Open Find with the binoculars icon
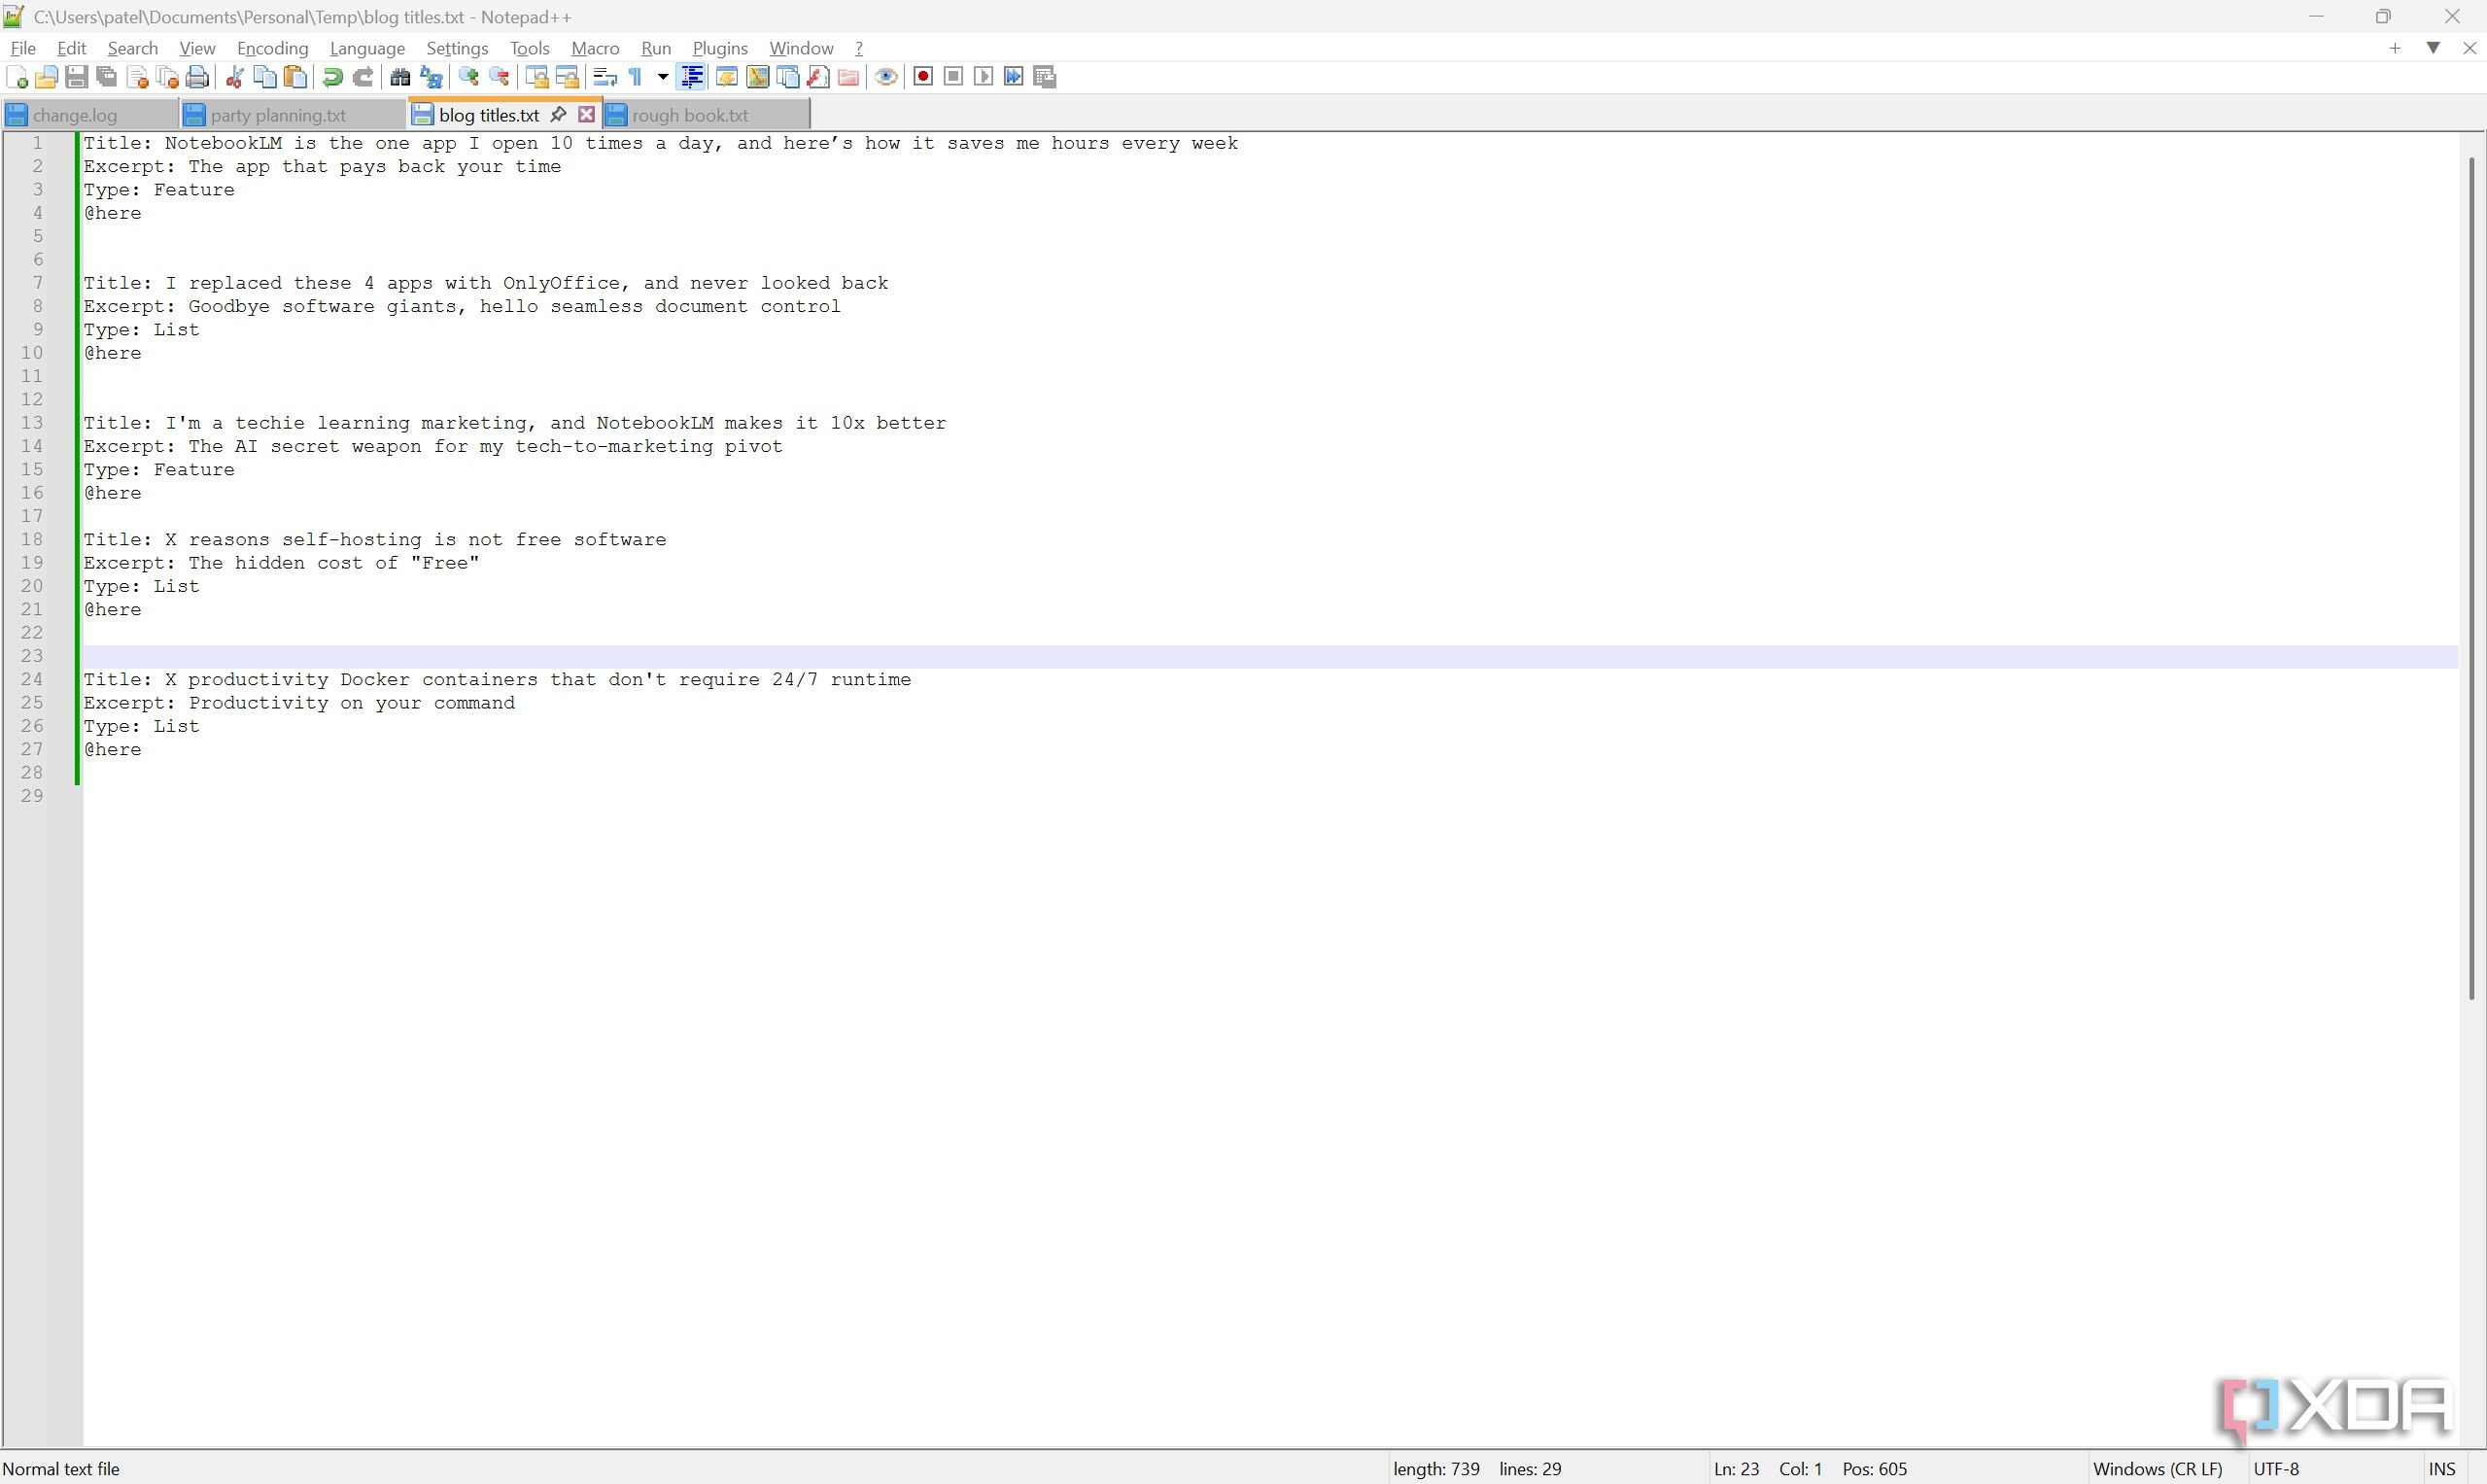Viewport: 2487px width, 1484px height. [x=400, y=77]
